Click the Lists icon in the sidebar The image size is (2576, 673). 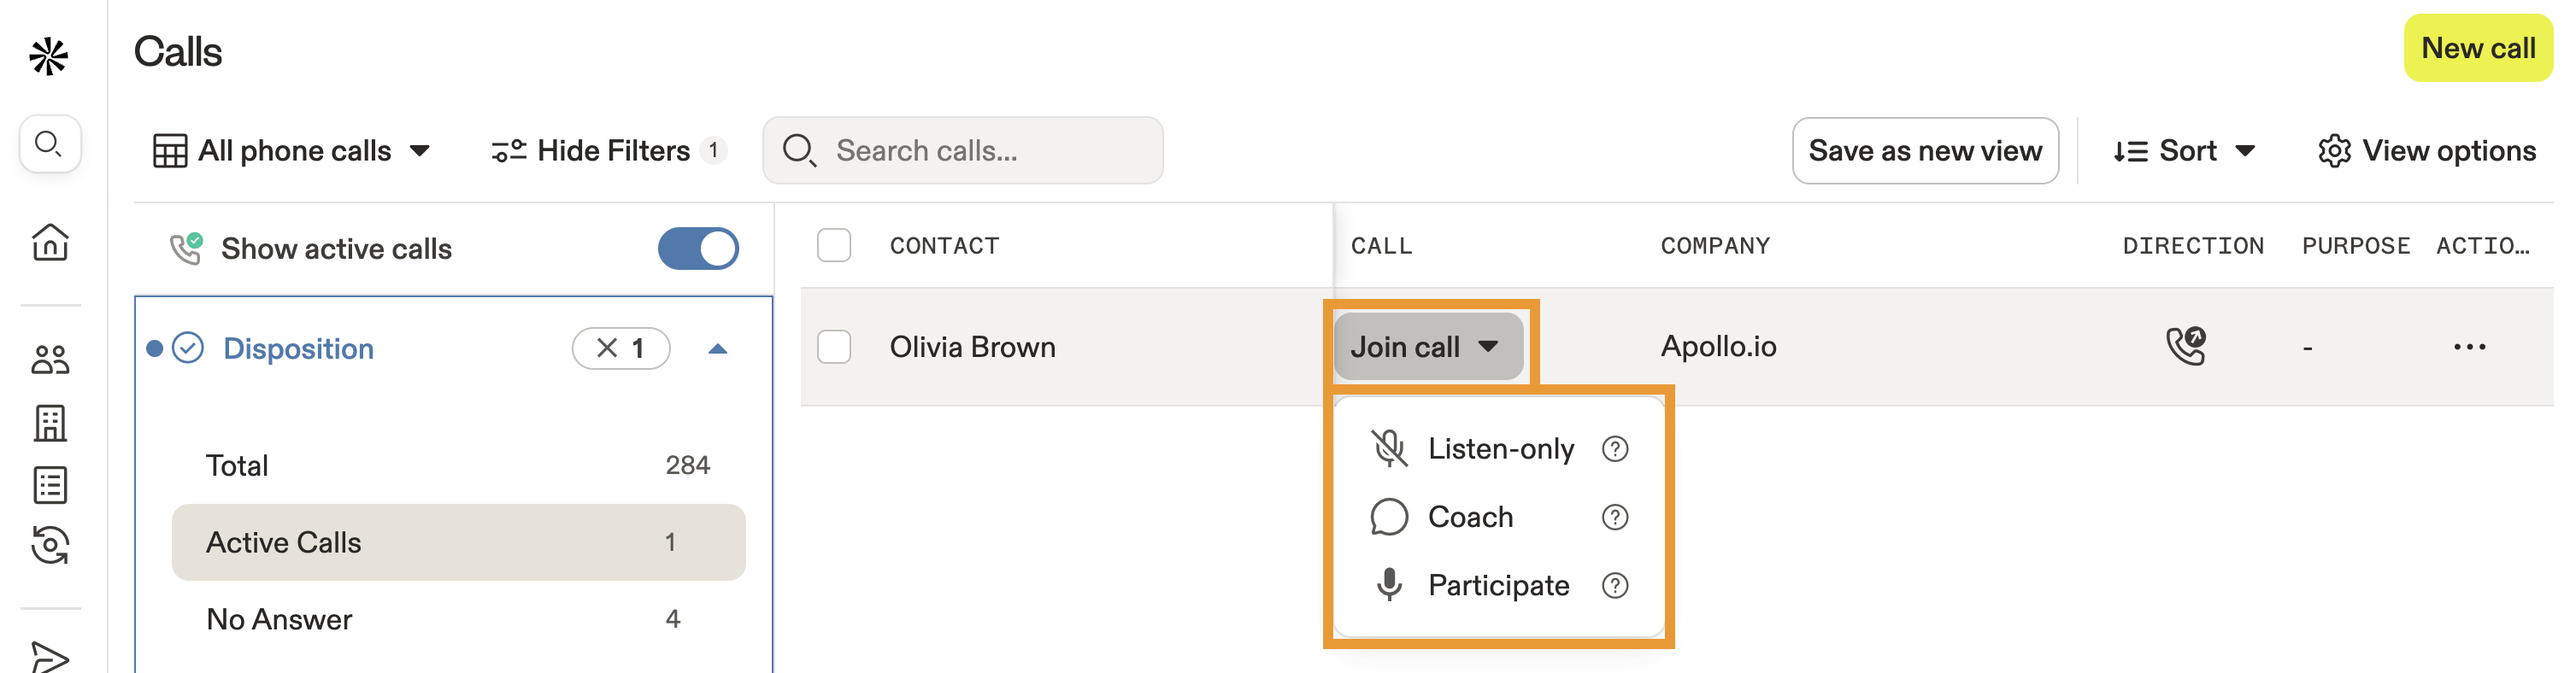51,486
